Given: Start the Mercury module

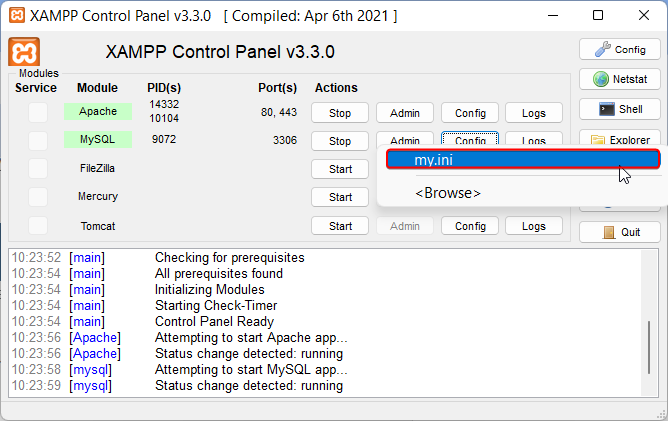Looking at the screenshot, I should (x=340, y=197).
